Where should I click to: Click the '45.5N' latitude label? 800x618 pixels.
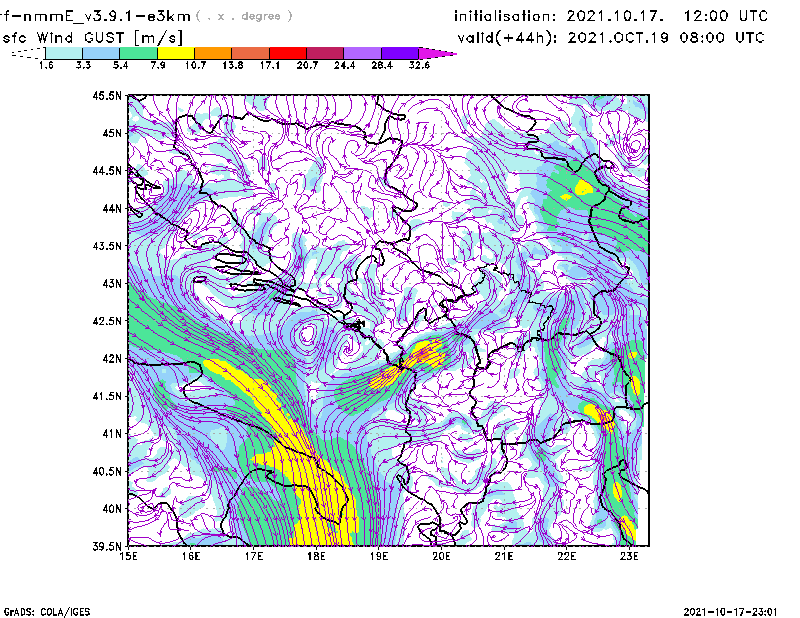pos(107,95)
